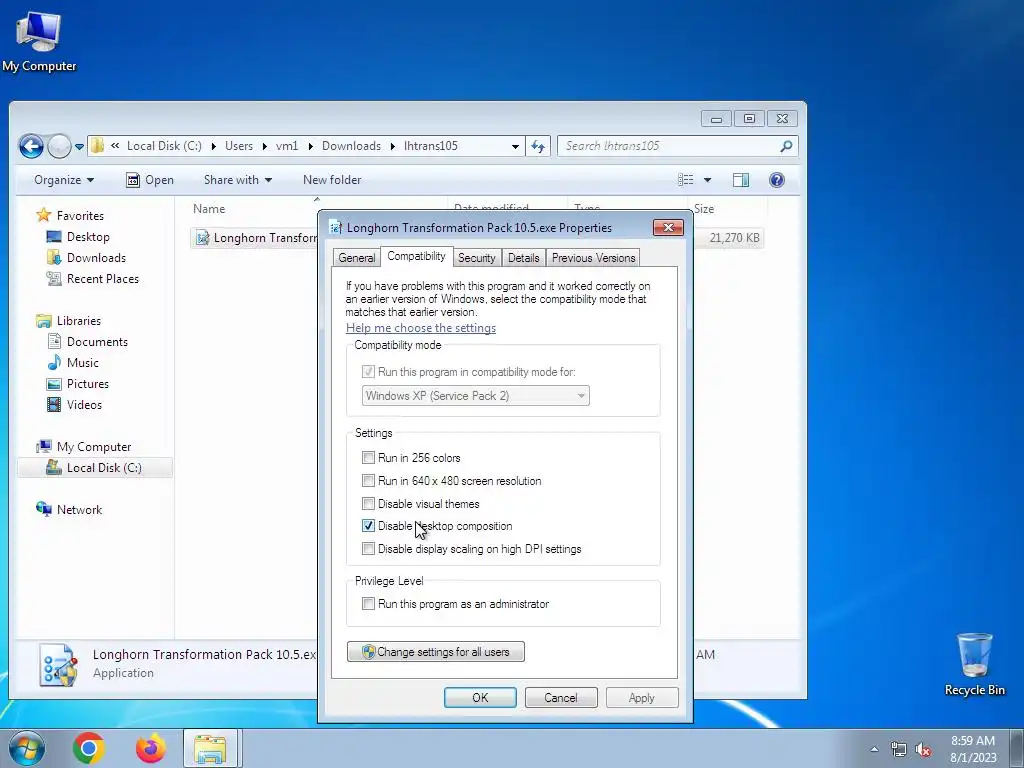Image resolution: width=1024 pixels, height=768 pixels.
Task: Expand the Users breadcrumb arrow
Action: [264, 146]
